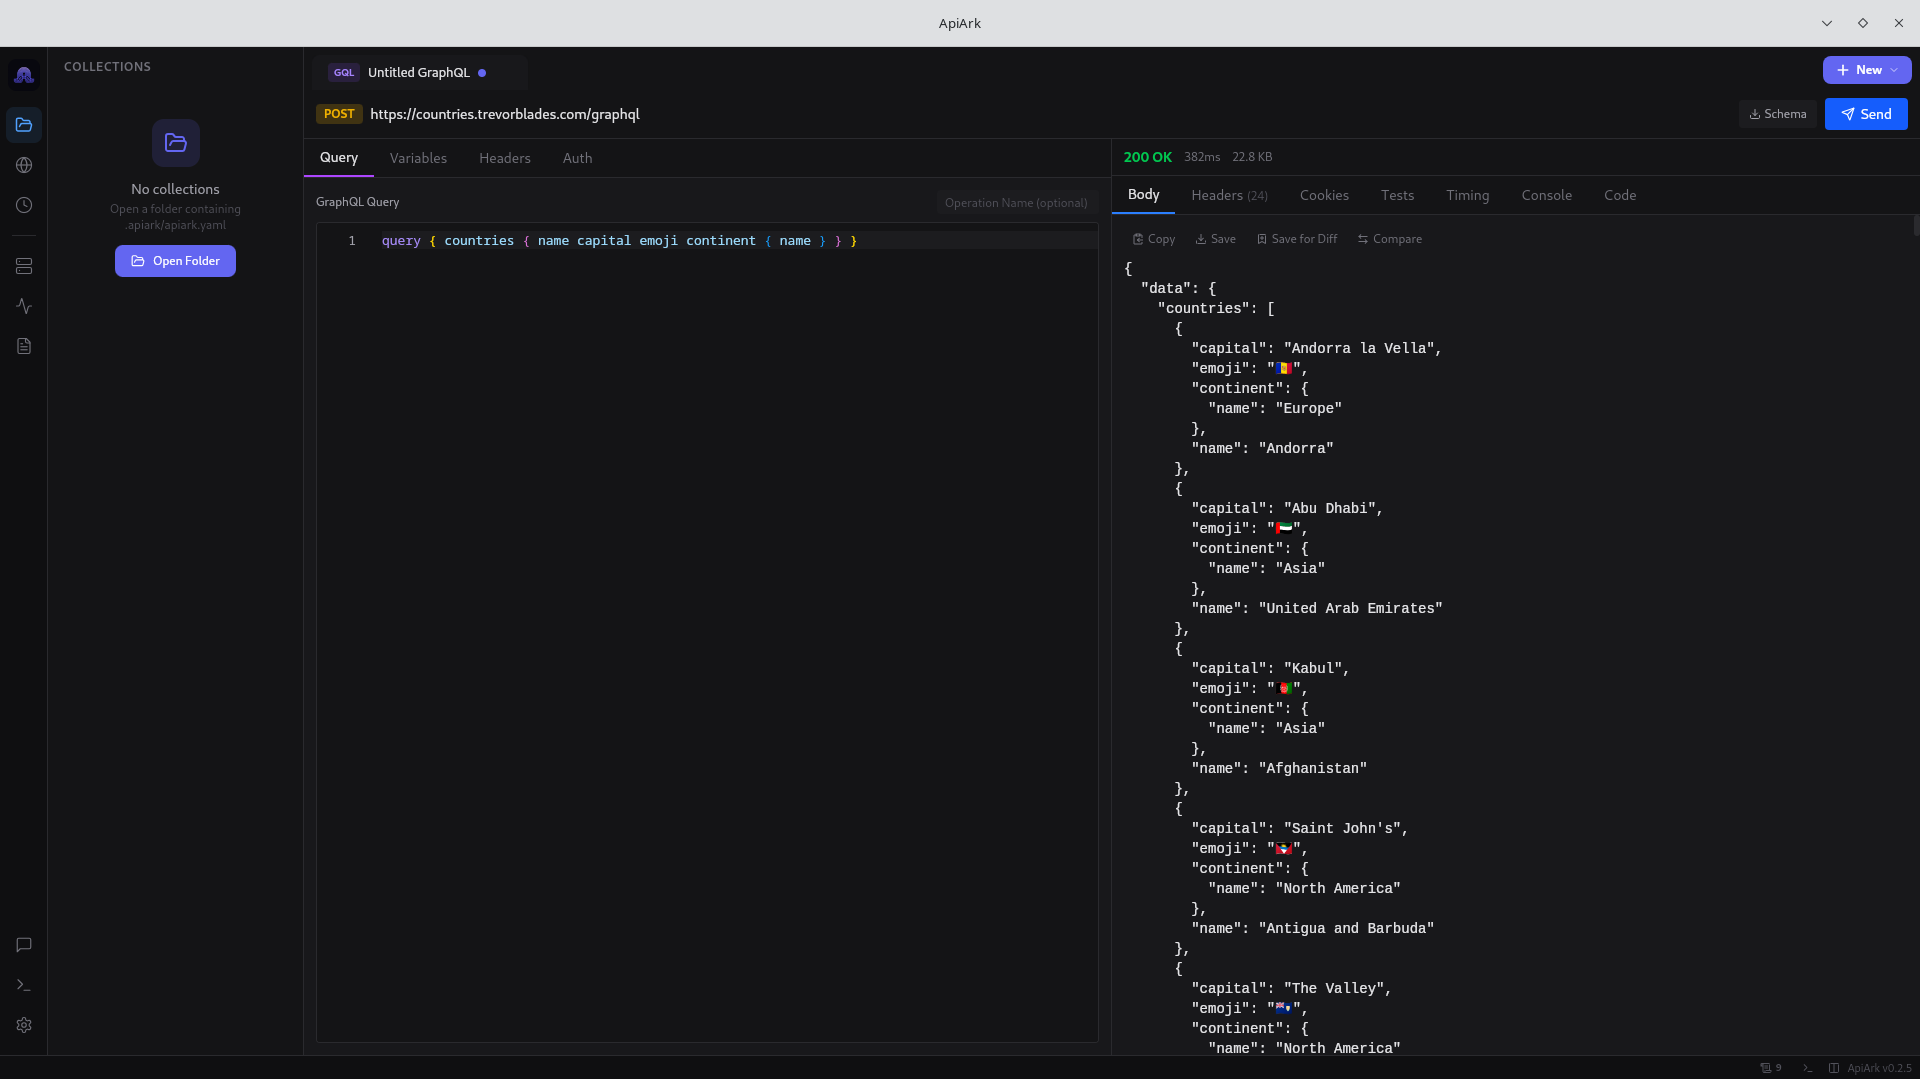
Task: Open Settings gear icon in sidebar
Action: pyautogui.click(x=24, y=1025)
